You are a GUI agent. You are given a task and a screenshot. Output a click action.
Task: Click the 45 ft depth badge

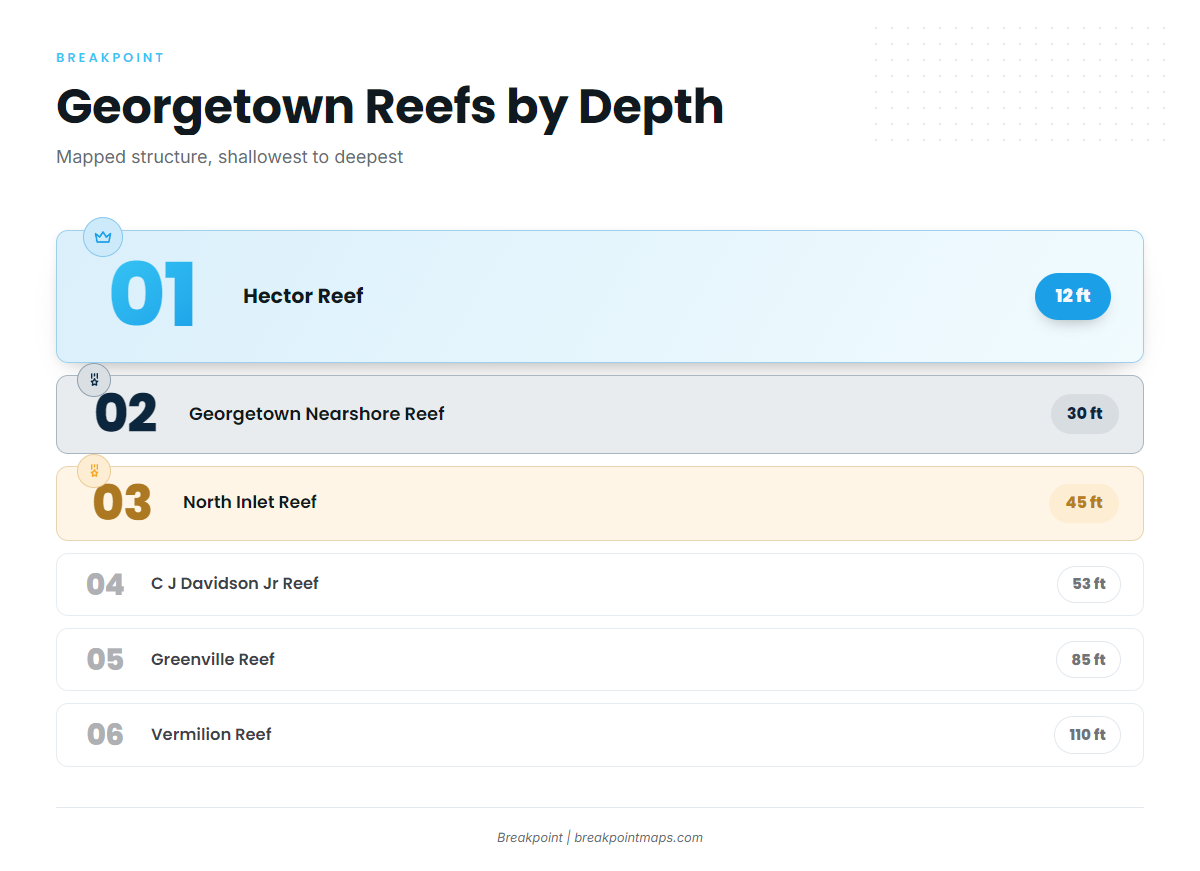click(x=1084, y=503)
